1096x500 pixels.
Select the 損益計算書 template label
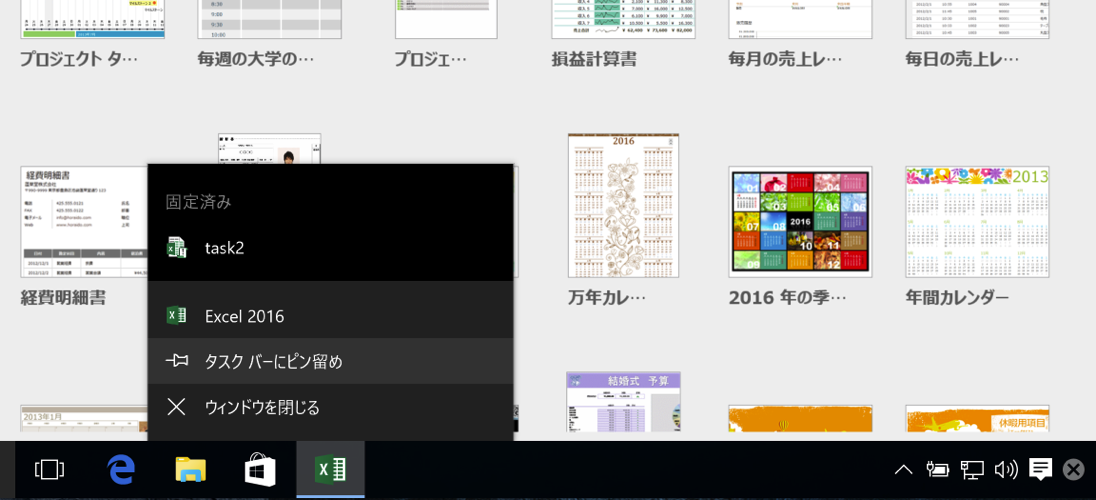coord(594,59)
